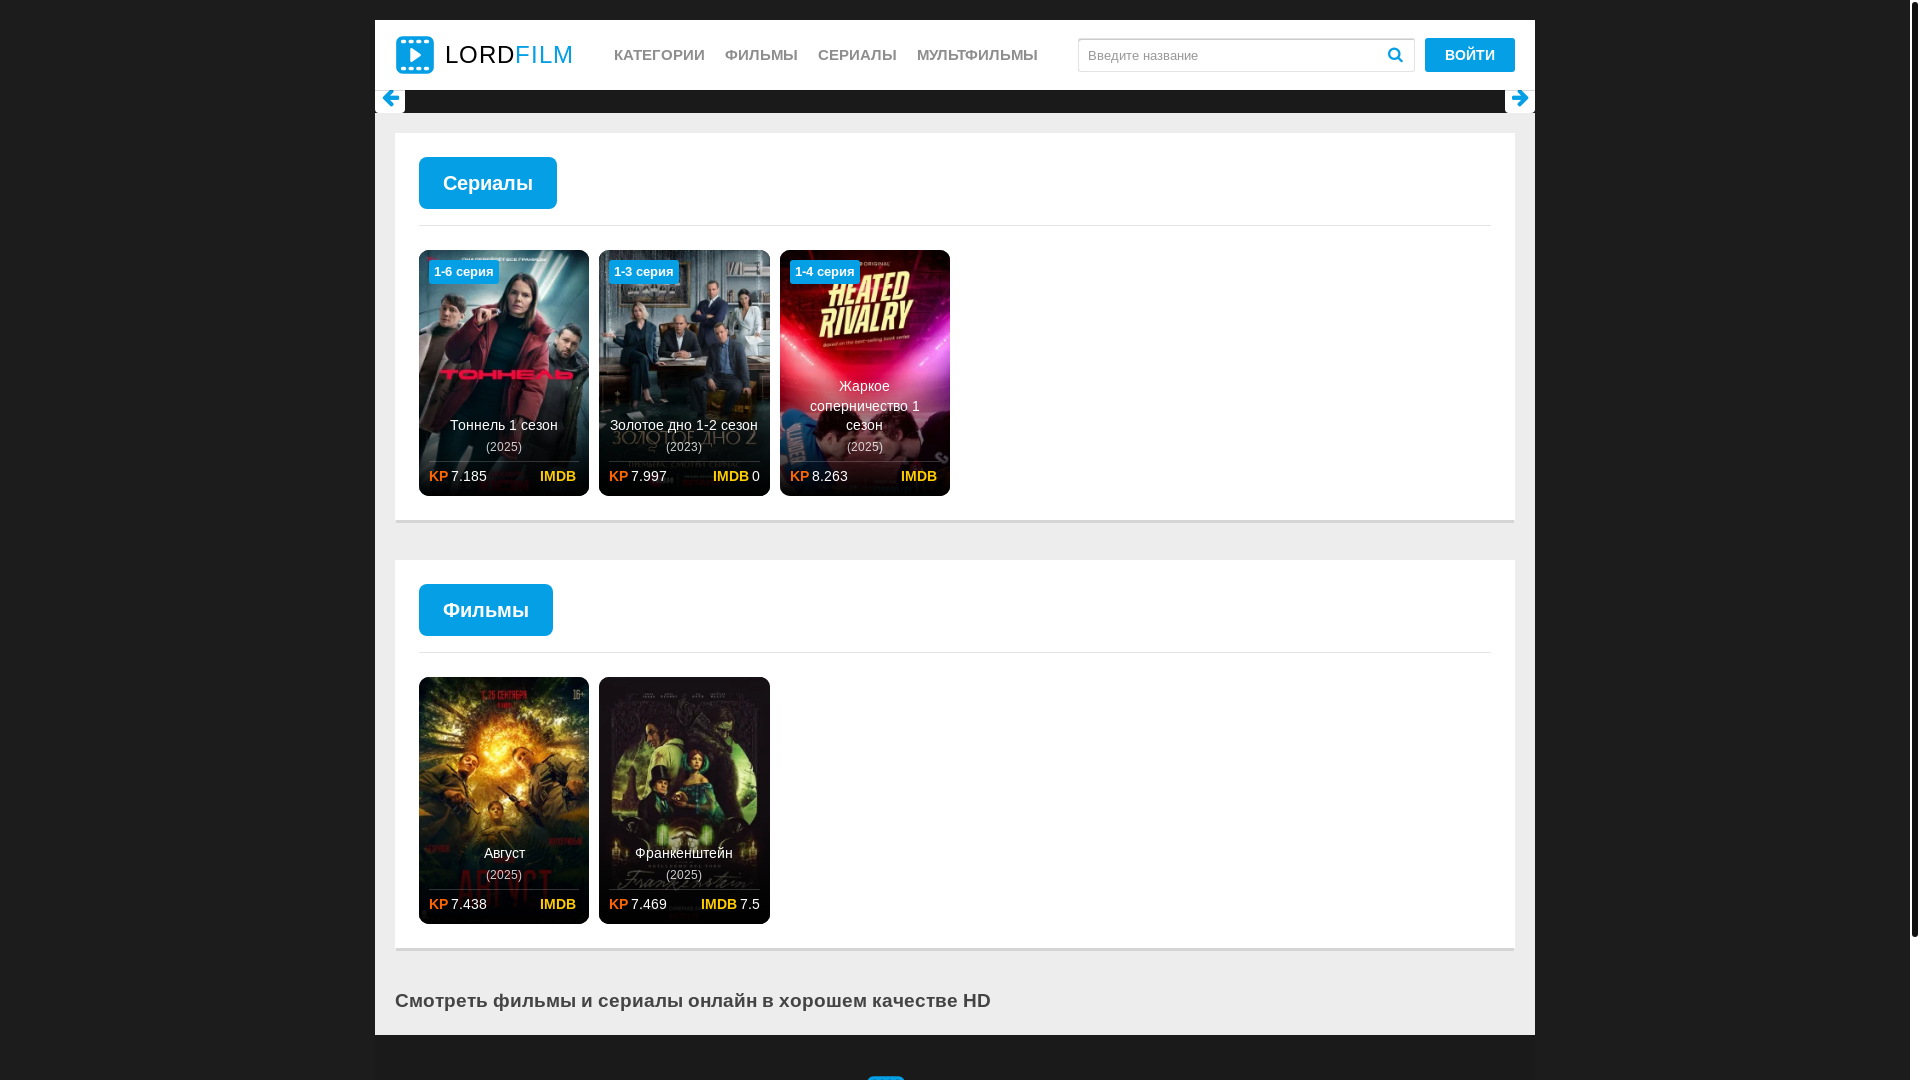Click the Жаркое соперничество 1 сезон title
The image size is (1920, 1080).
865,406
